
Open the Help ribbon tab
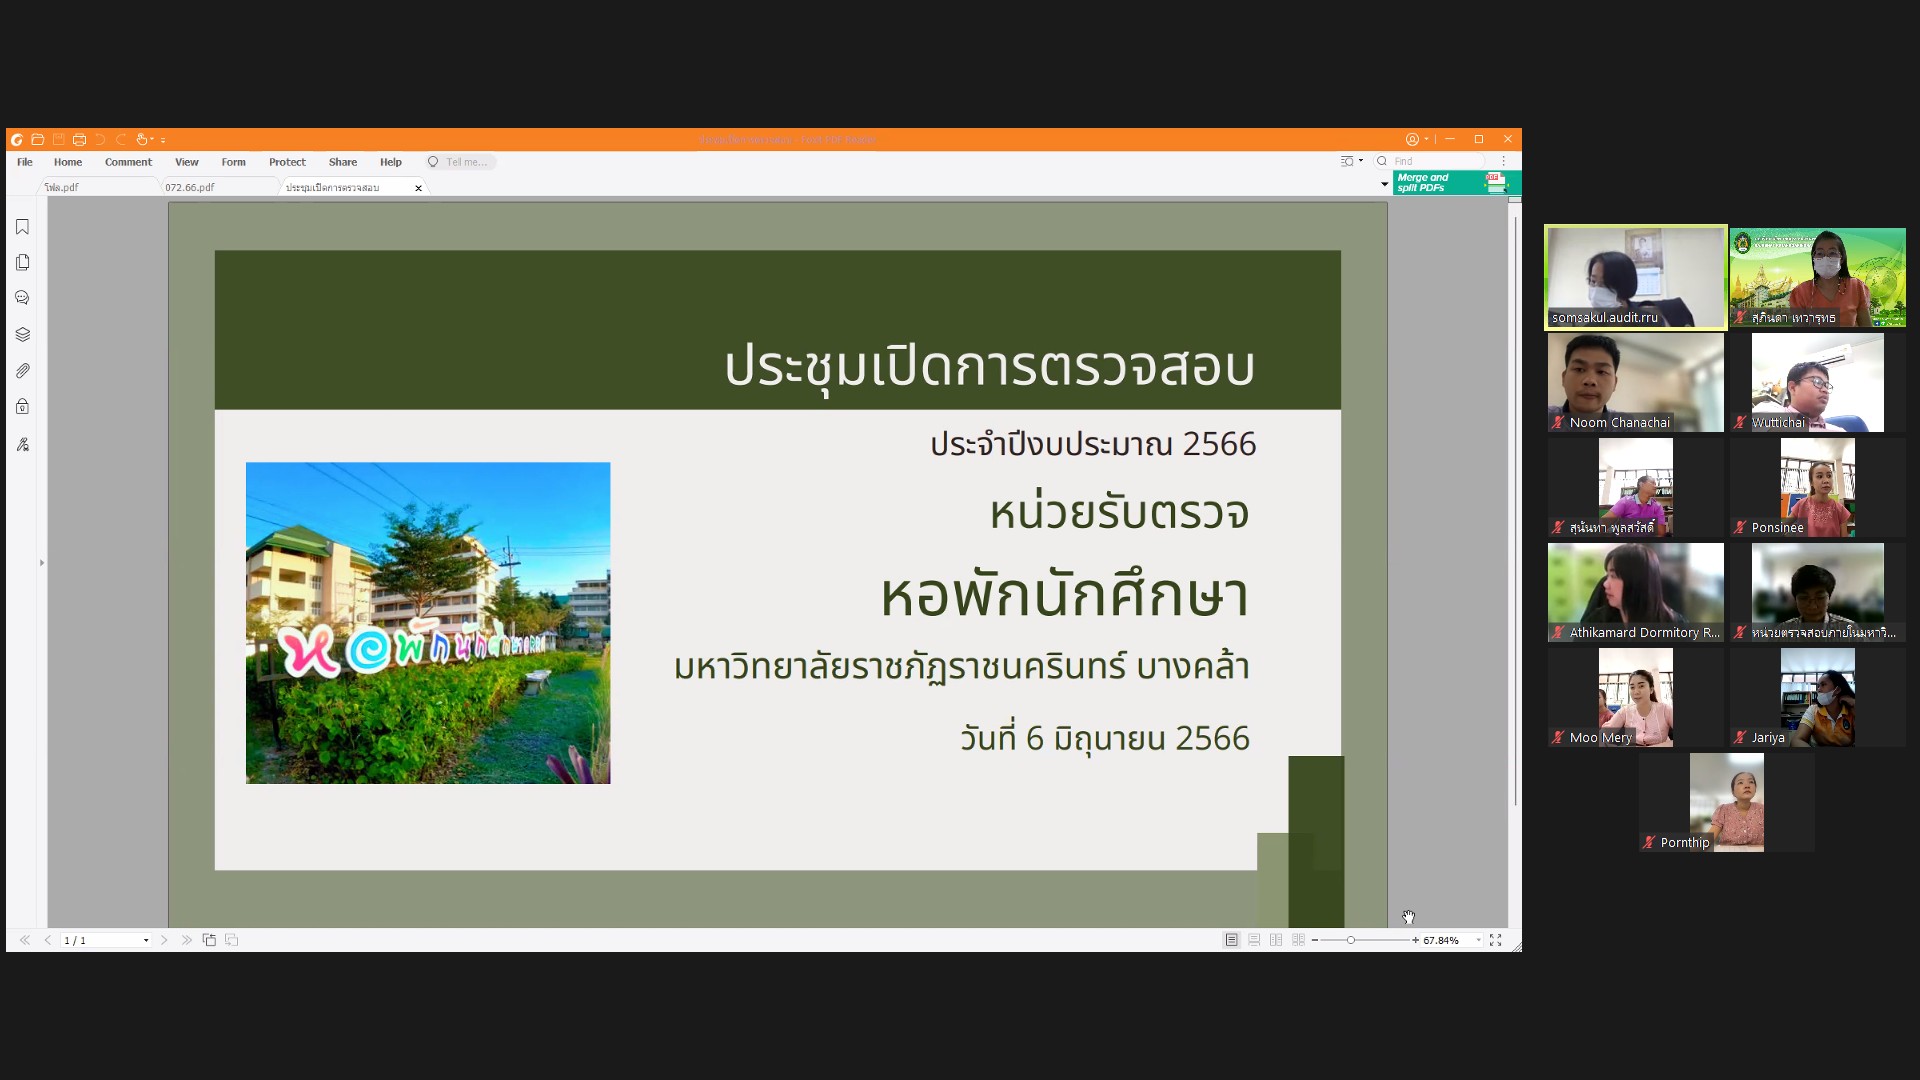[391, 162]
